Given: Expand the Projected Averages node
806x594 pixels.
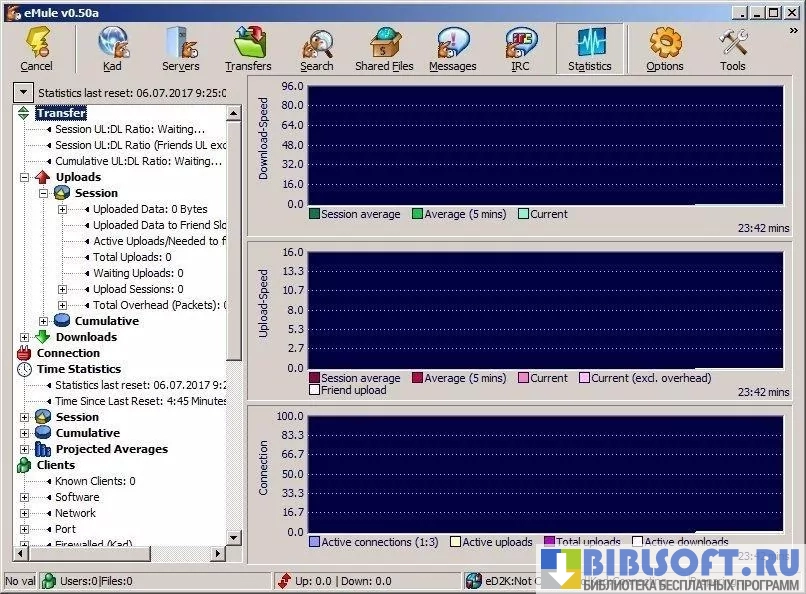Looking at the screenshot, I should (25, 449).
